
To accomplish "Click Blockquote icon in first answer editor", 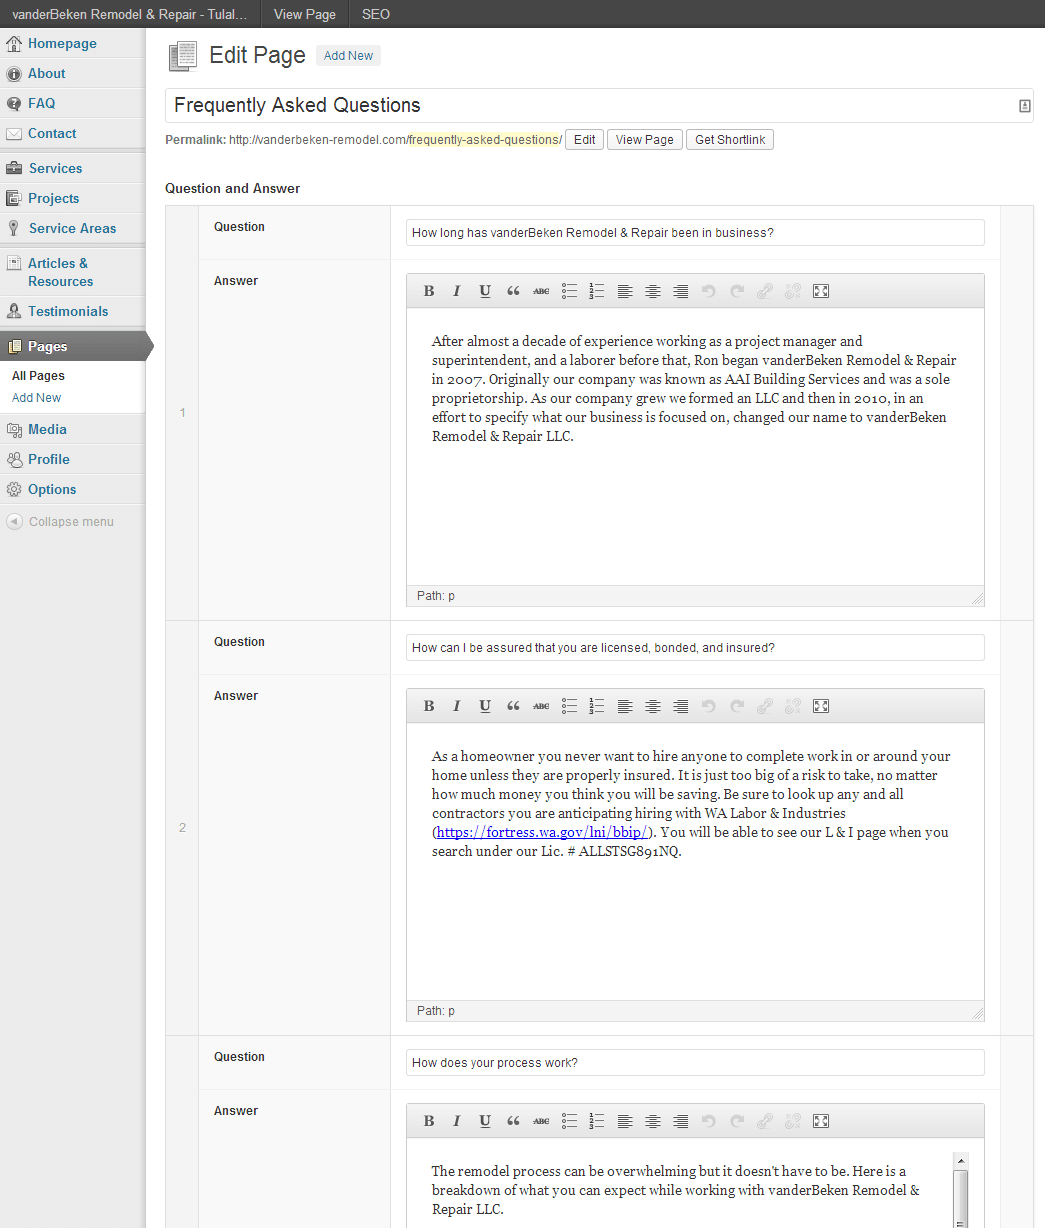I will 513,291.
